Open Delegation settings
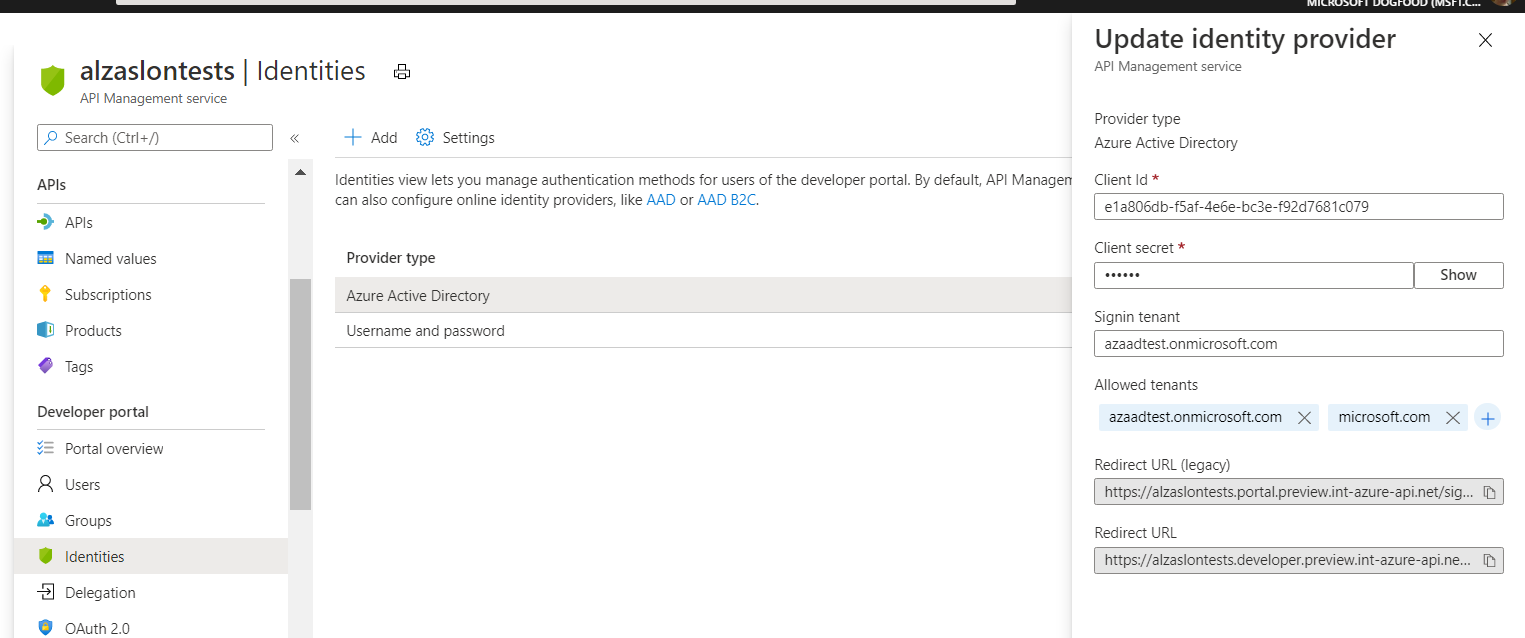This screenshot has width=1525, height=638. pyautogui.click(x=100, y=592)
